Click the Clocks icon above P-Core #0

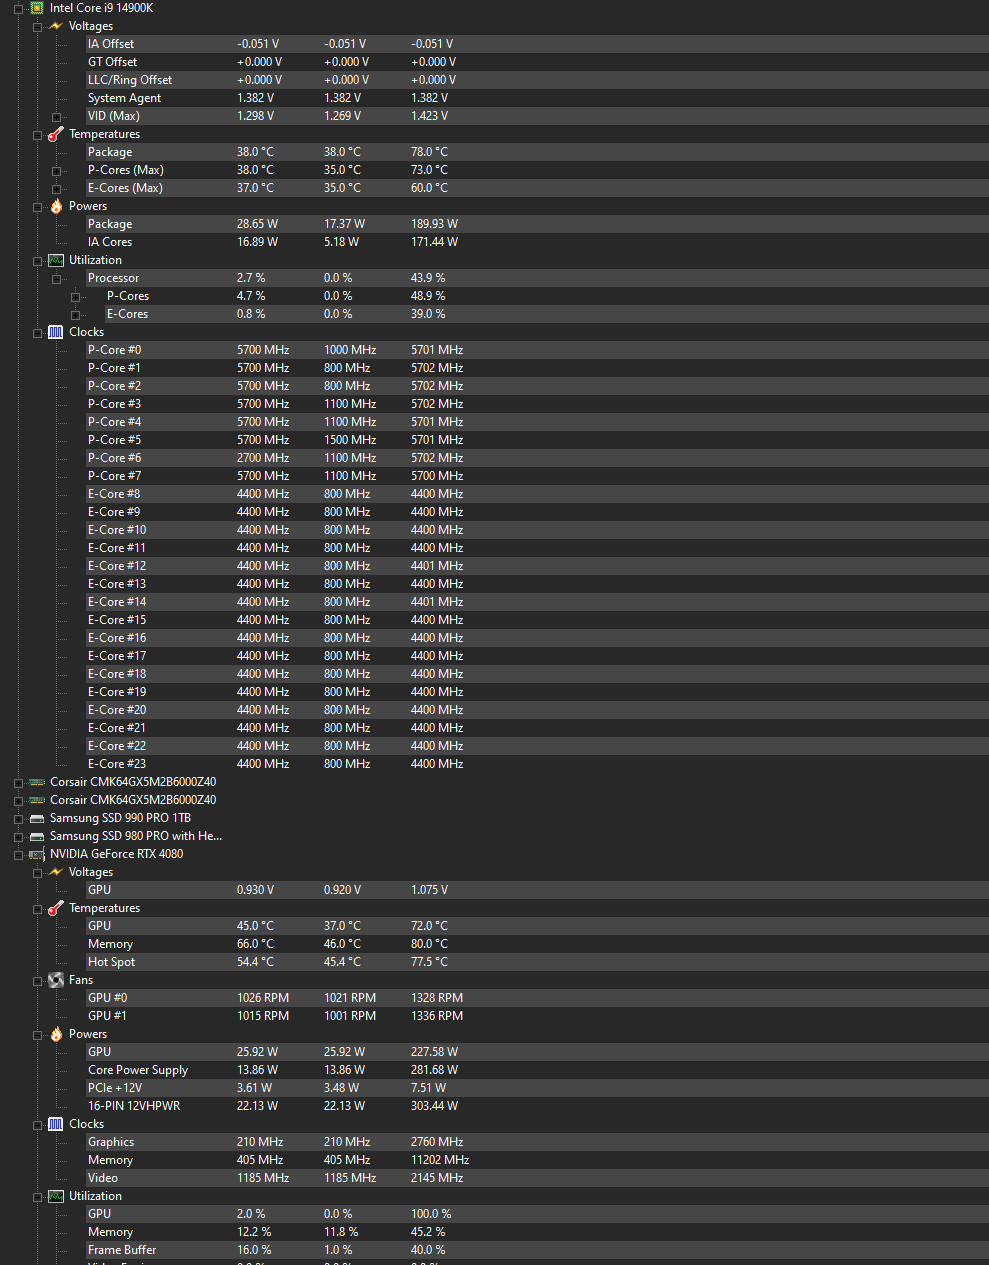56,332
